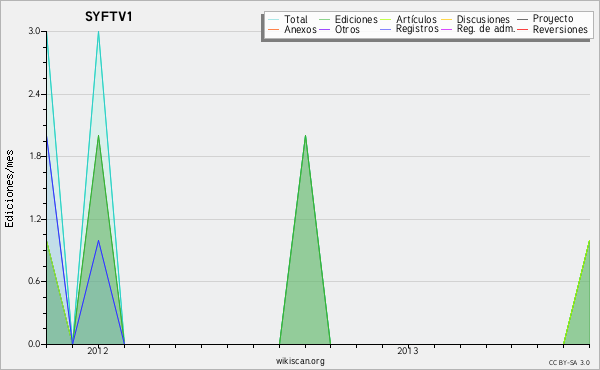Image resolution: width=600 pixels, height=370 pixels.
Task: Click the Artículos legend entry
Action: point(408,19)
